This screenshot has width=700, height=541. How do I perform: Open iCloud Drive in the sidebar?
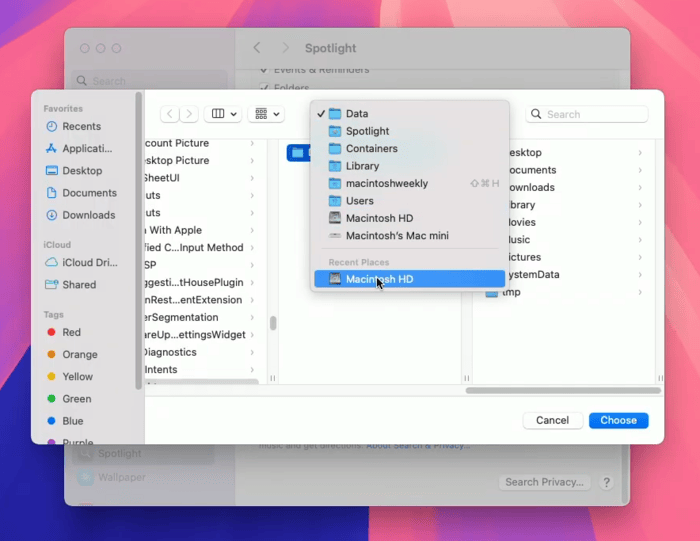(x=81, y=262)
